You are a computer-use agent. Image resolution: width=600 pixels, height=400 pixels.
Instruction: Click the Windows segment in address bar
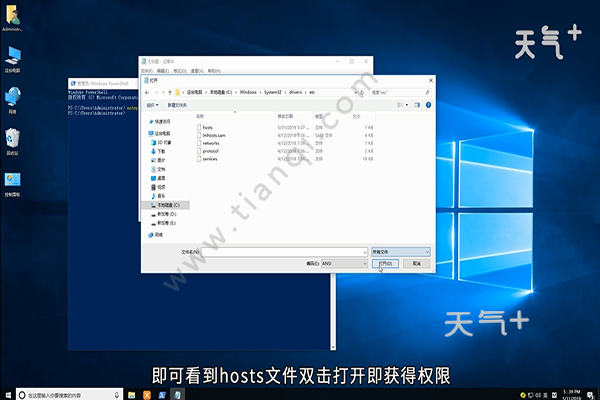click(248, 92)
